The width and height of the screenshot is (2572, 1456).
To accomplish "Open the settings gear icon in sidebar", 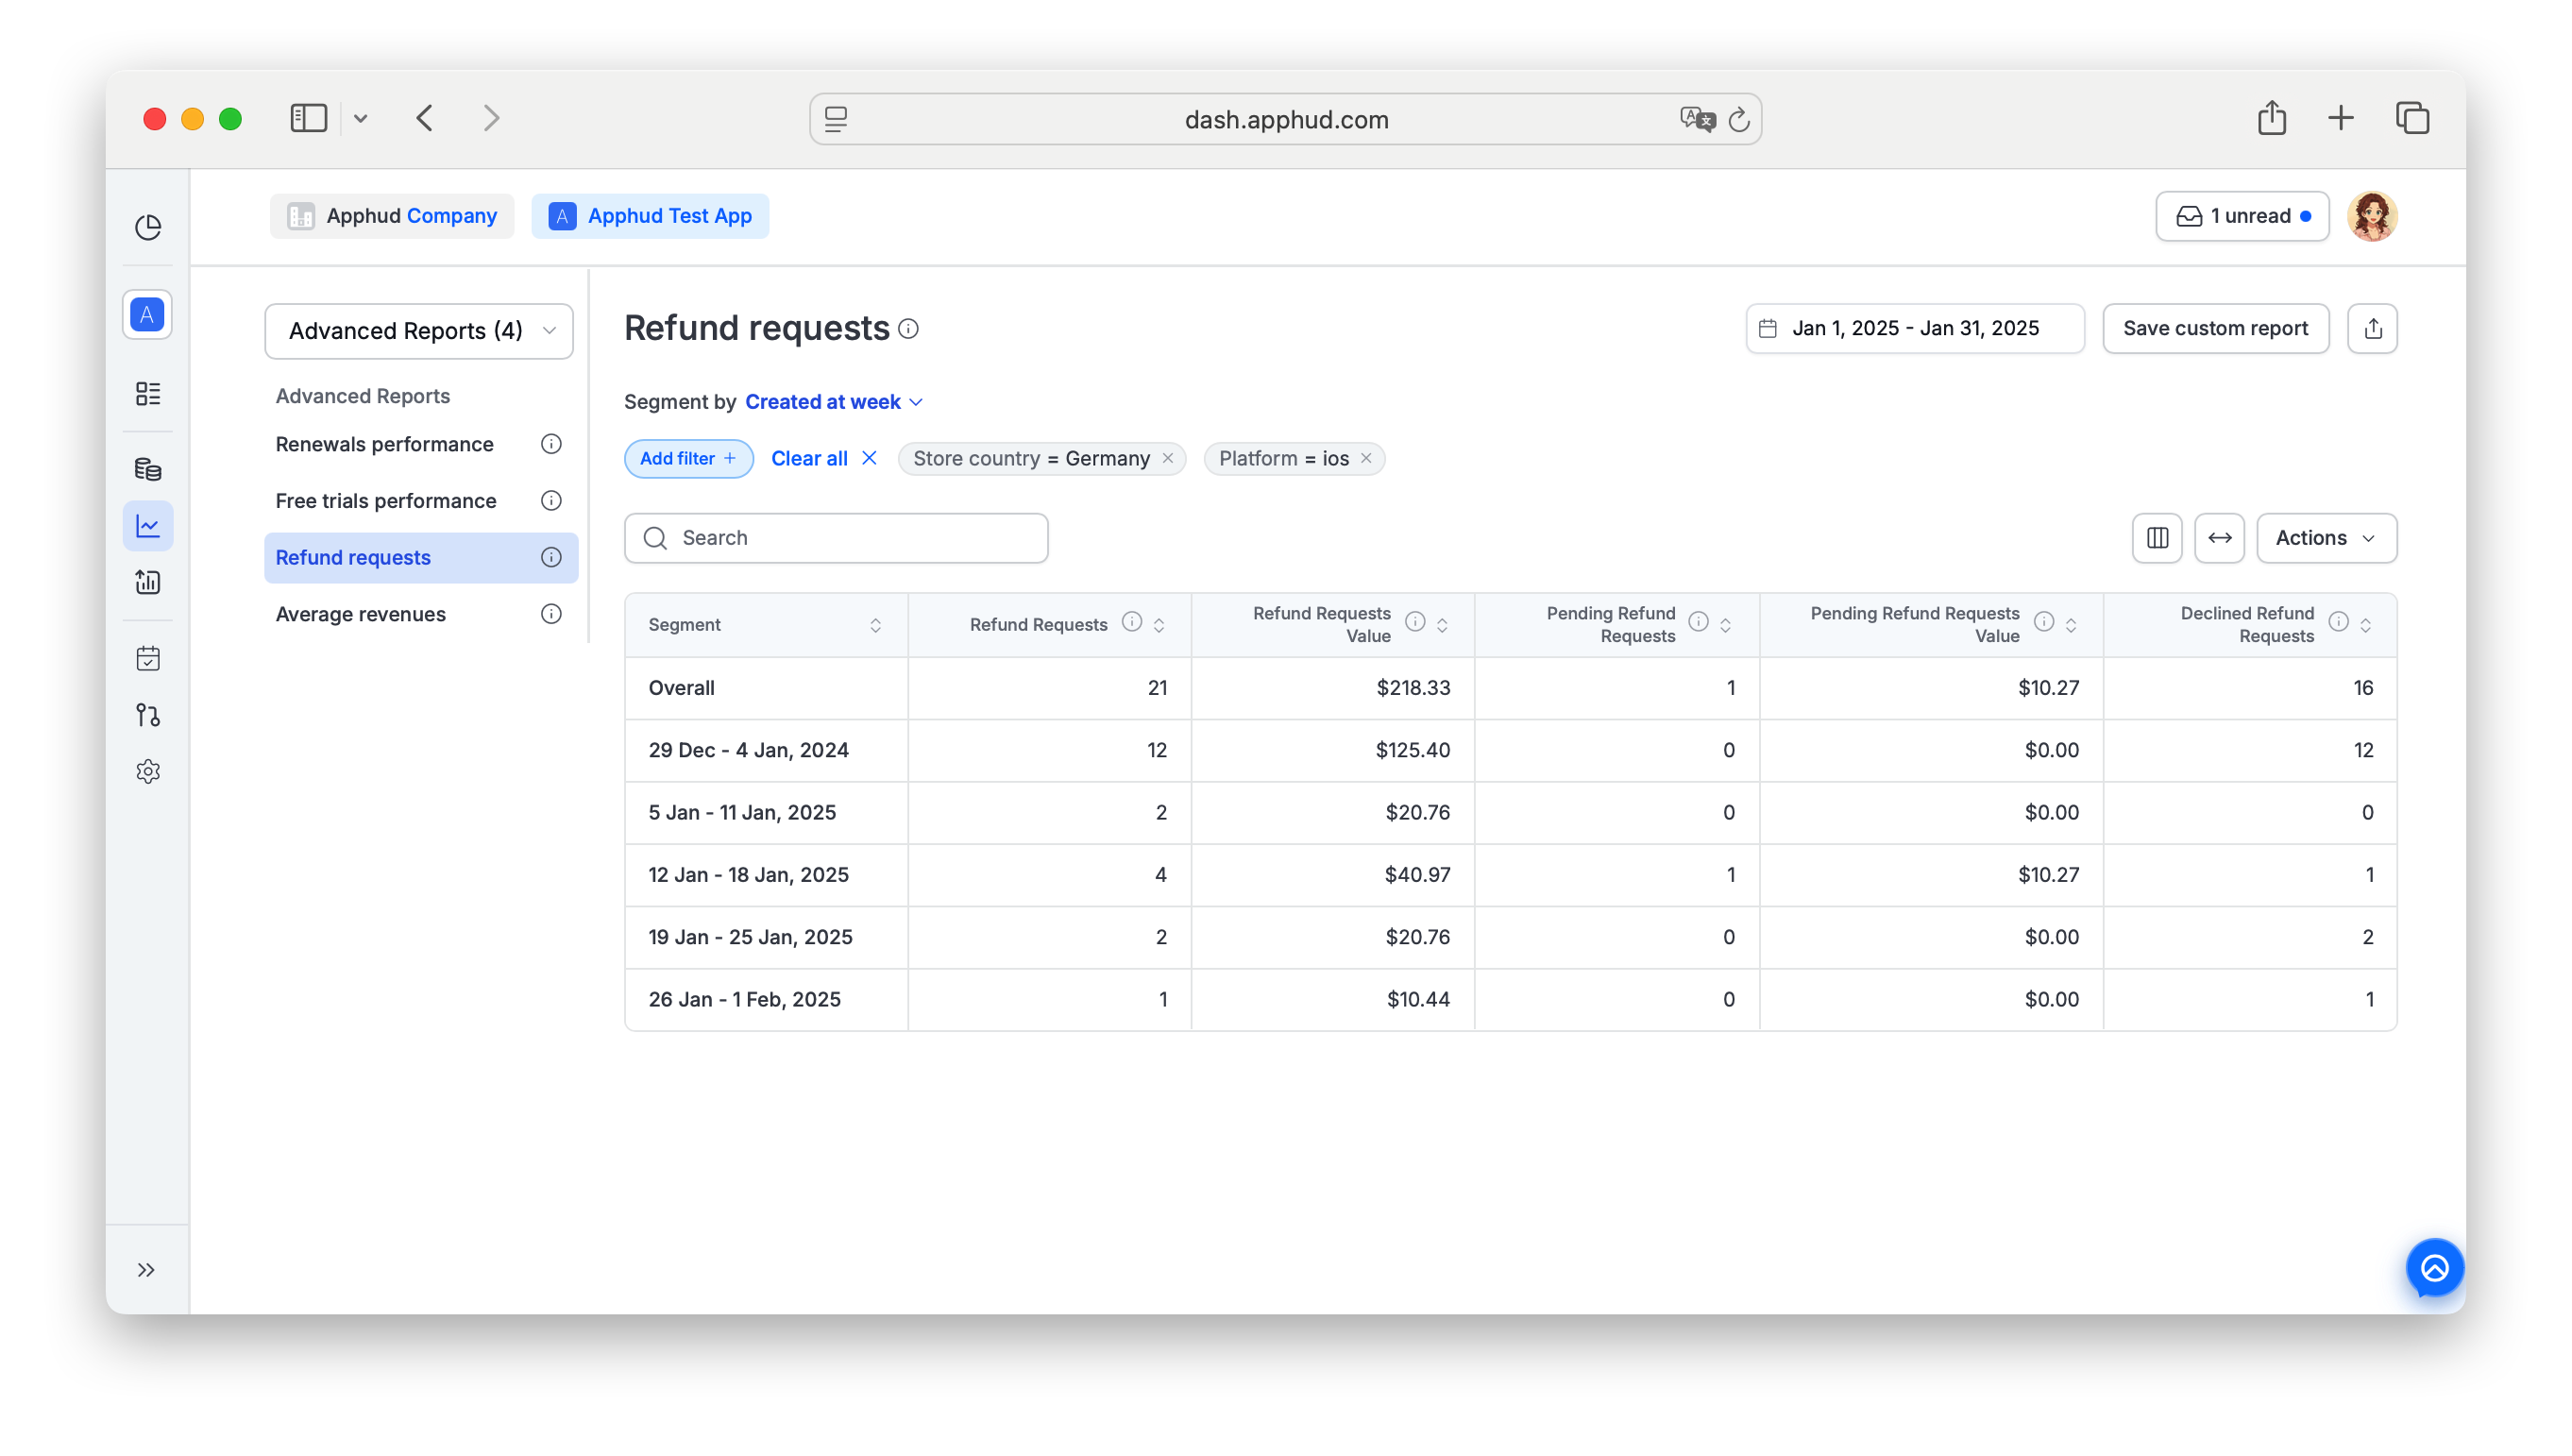I will coord(148,772).
